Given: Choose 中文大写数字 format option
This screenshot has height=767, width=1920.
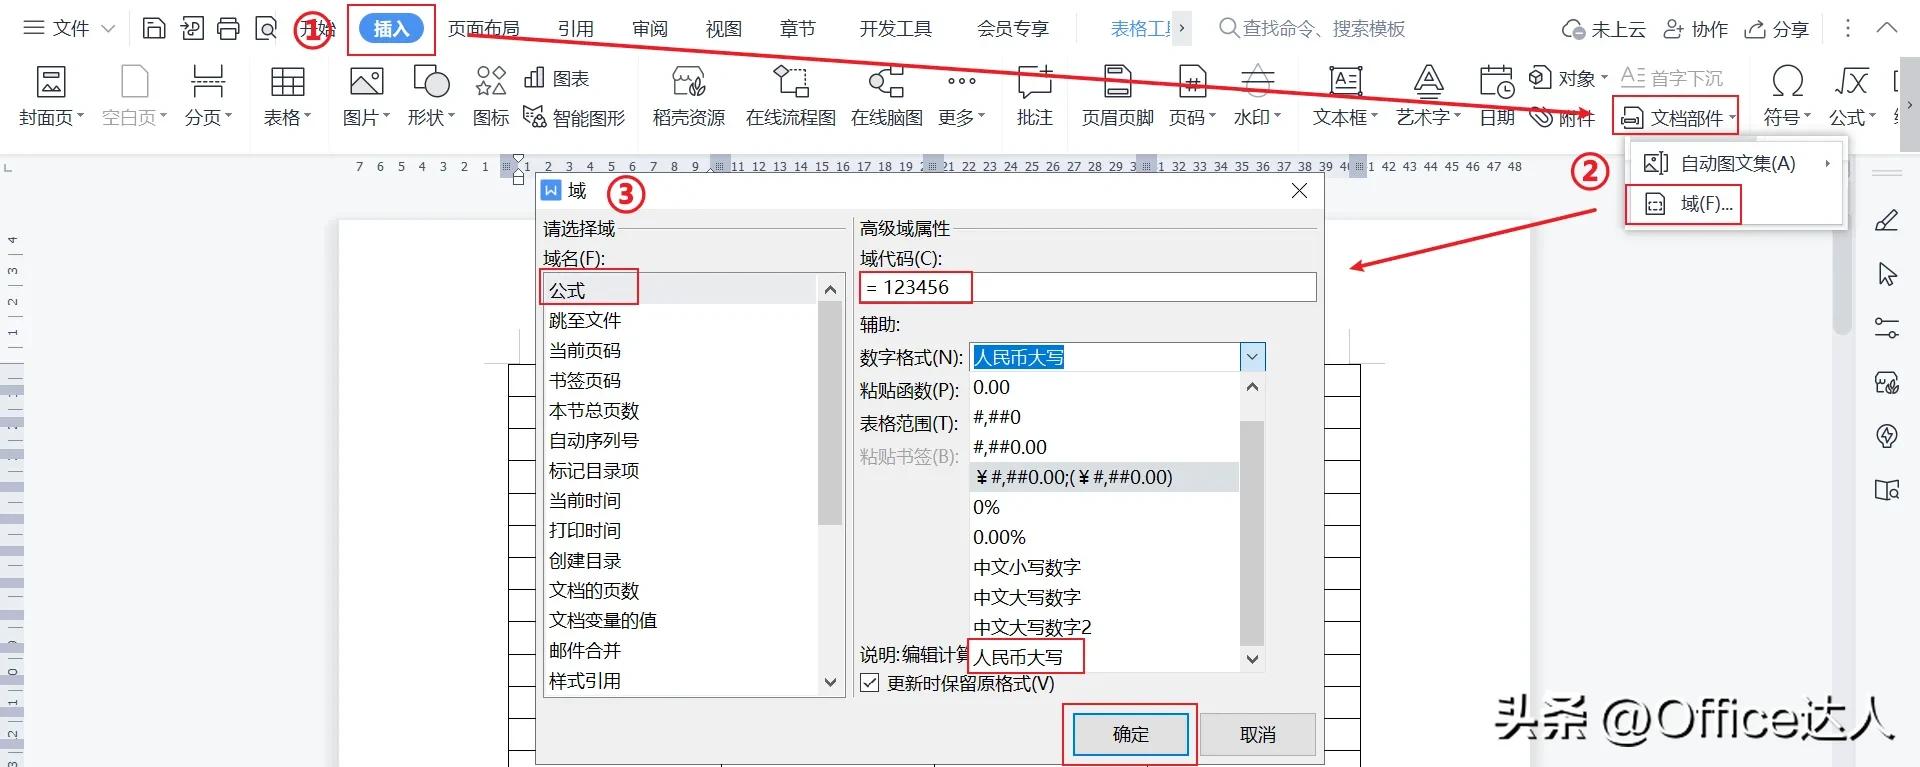Looking at the screenshot, I should coord(1105,597).
